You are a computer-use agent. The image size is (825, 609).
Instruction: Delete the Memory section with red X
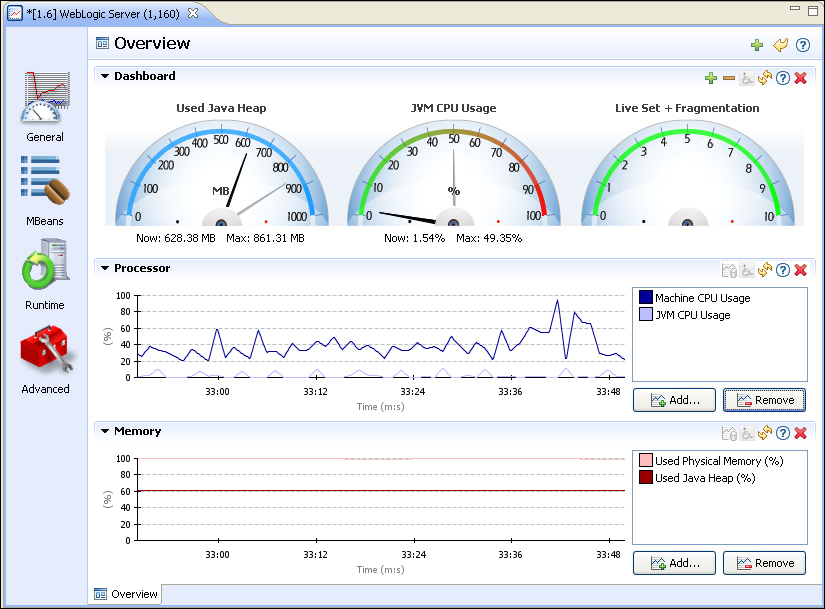tap(801, 433)
